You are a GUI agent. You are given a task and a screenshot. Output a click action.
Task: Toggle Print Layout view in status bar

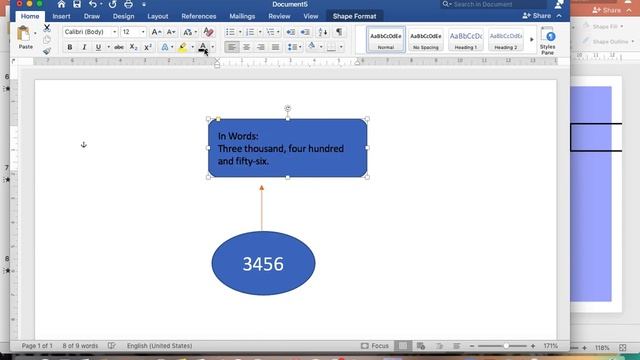click(403, 346)
